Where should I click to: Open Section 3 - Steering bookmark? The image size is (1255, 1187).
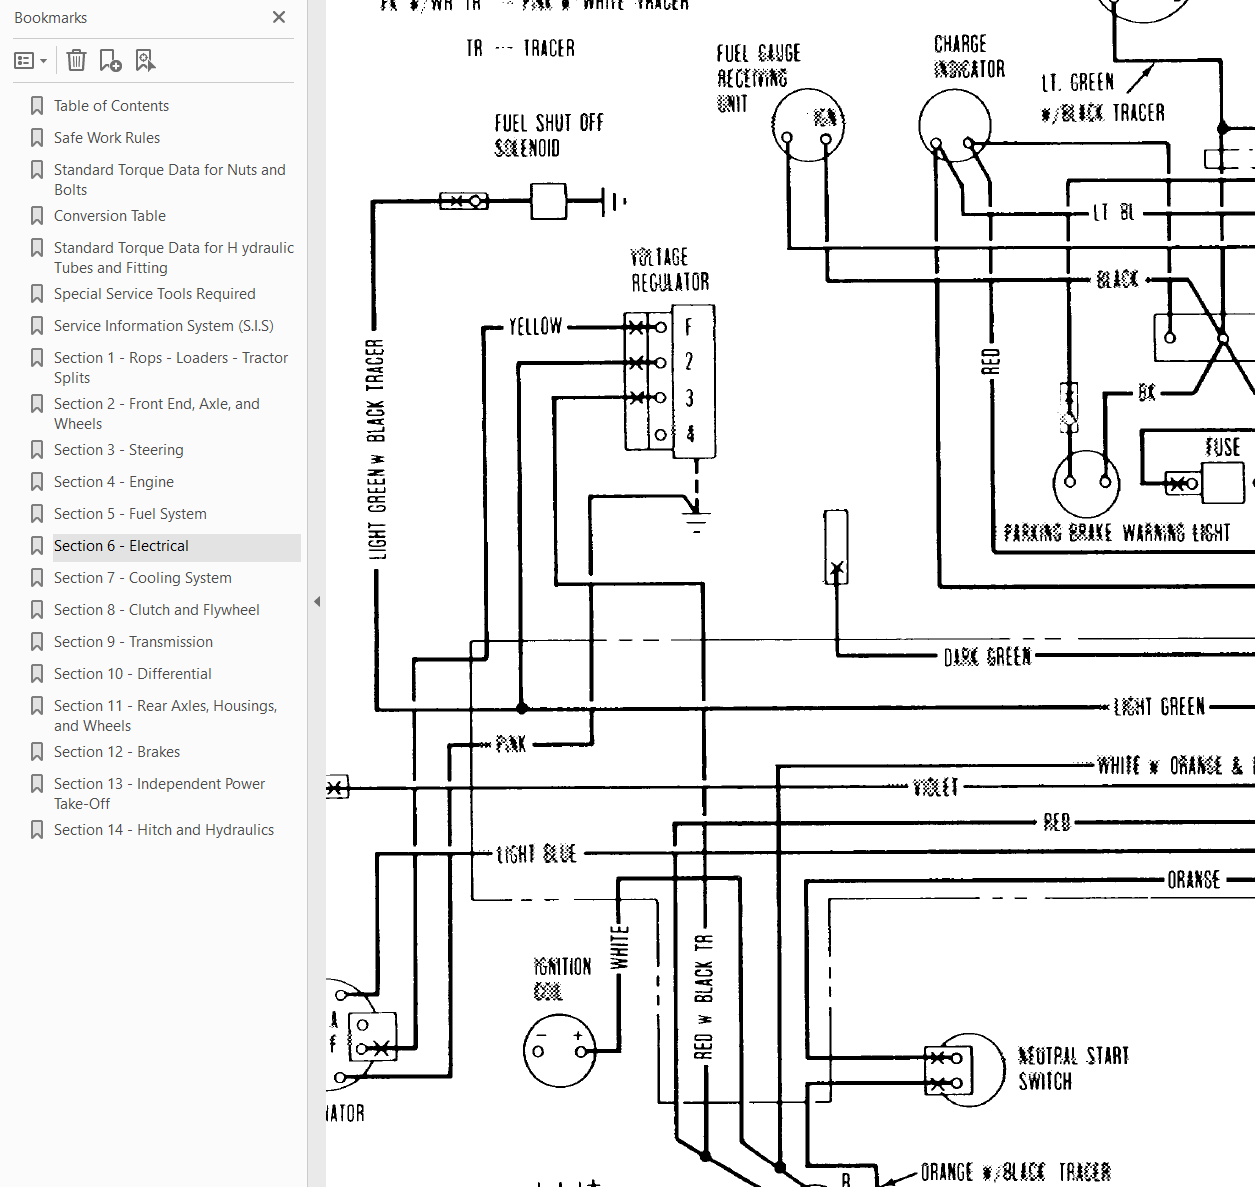pos(119,450)
